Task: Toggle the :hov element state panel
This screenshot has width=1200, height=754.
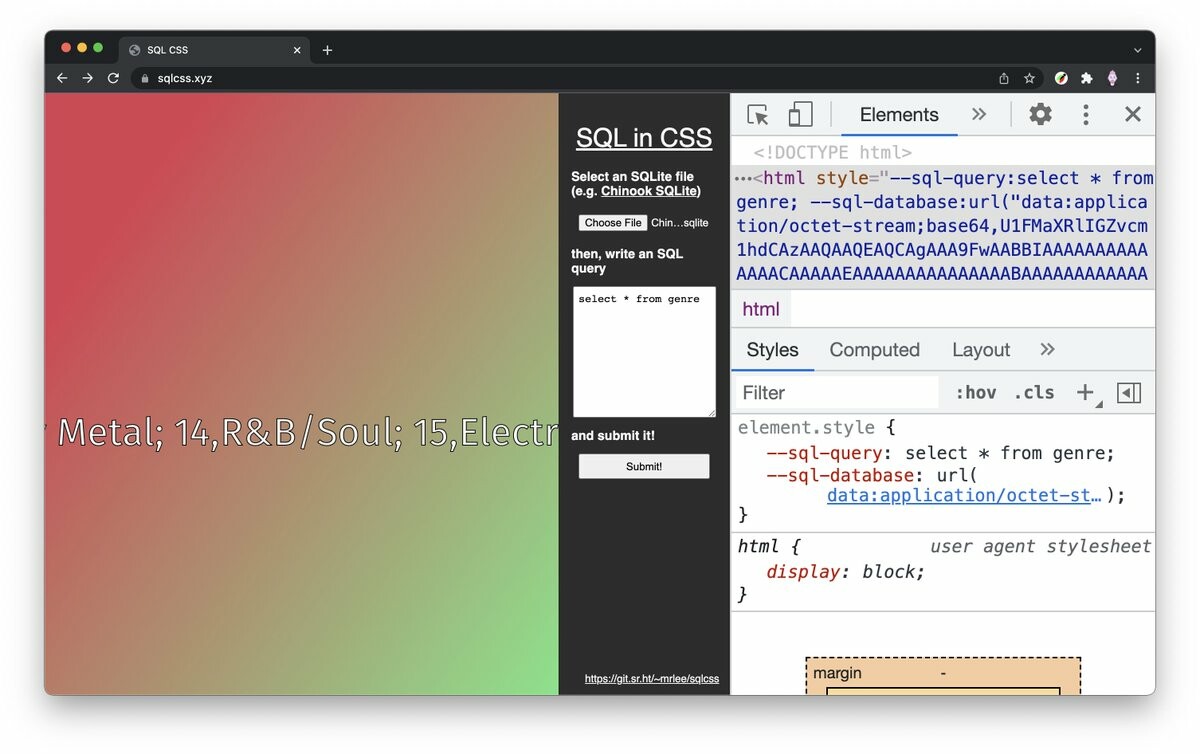Action: click(x=975, y=393)
